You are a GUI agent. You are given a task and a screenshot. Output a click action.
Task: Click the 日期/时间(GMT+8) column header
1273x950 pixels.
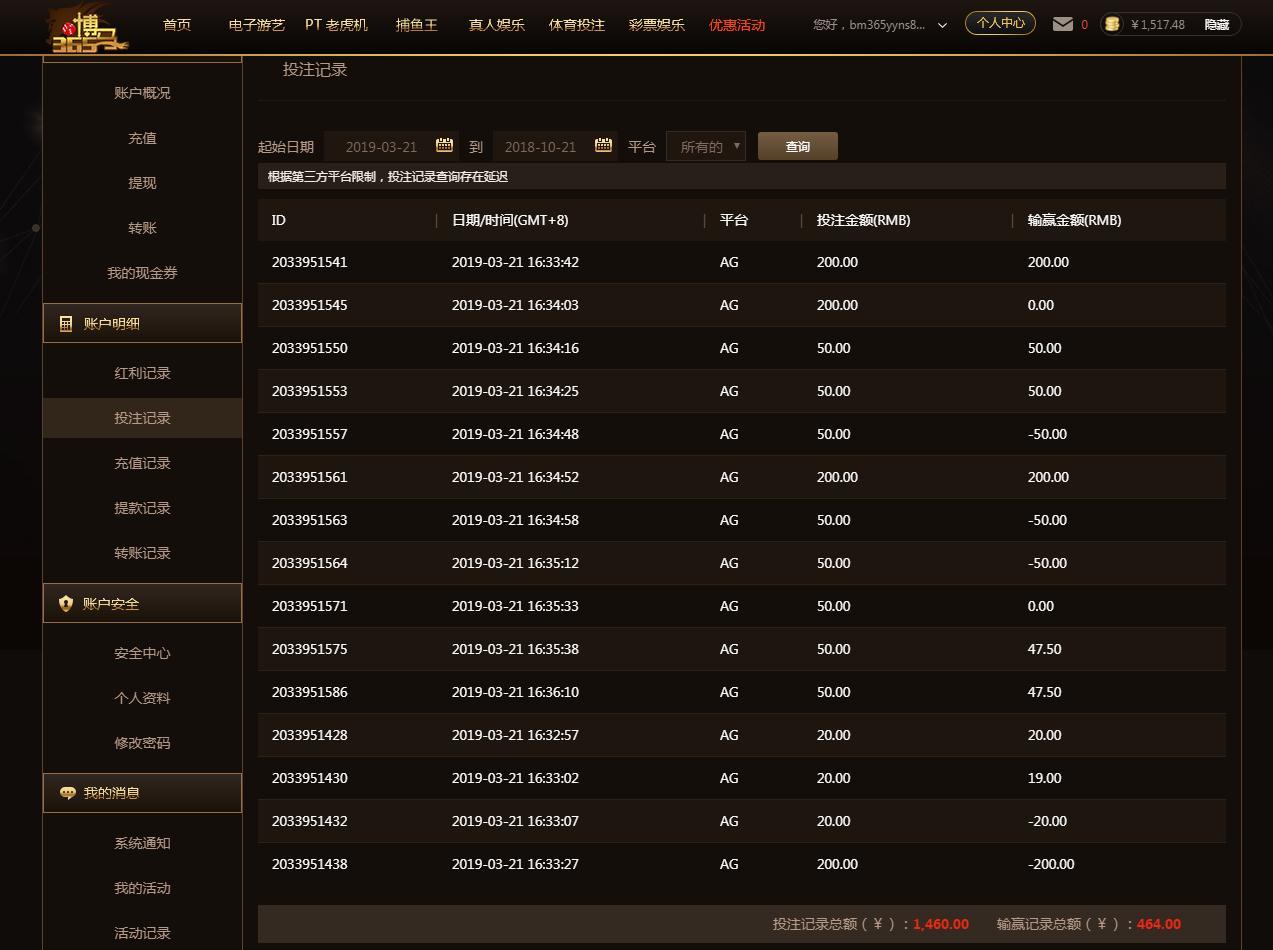point(510,220)
